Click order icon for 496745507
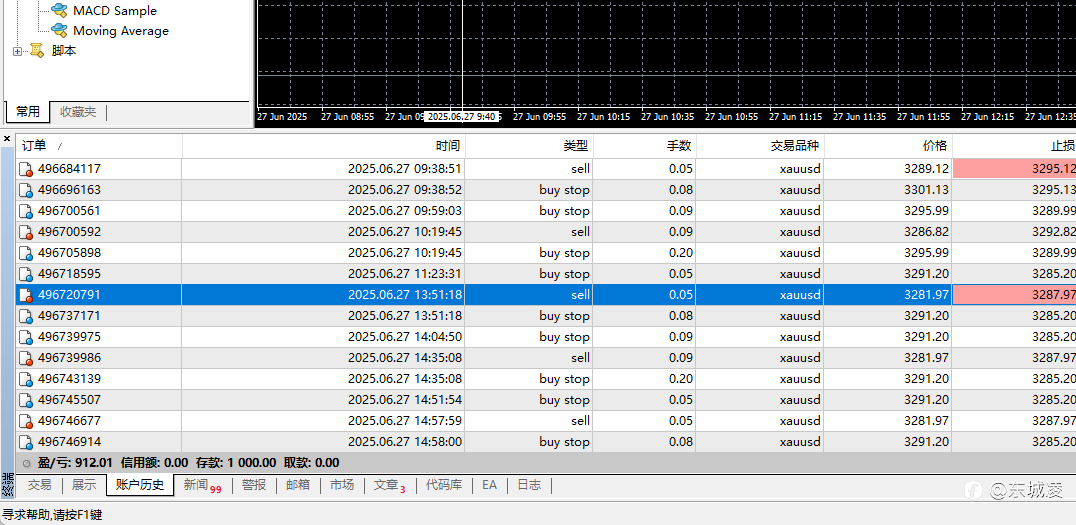 26,400
